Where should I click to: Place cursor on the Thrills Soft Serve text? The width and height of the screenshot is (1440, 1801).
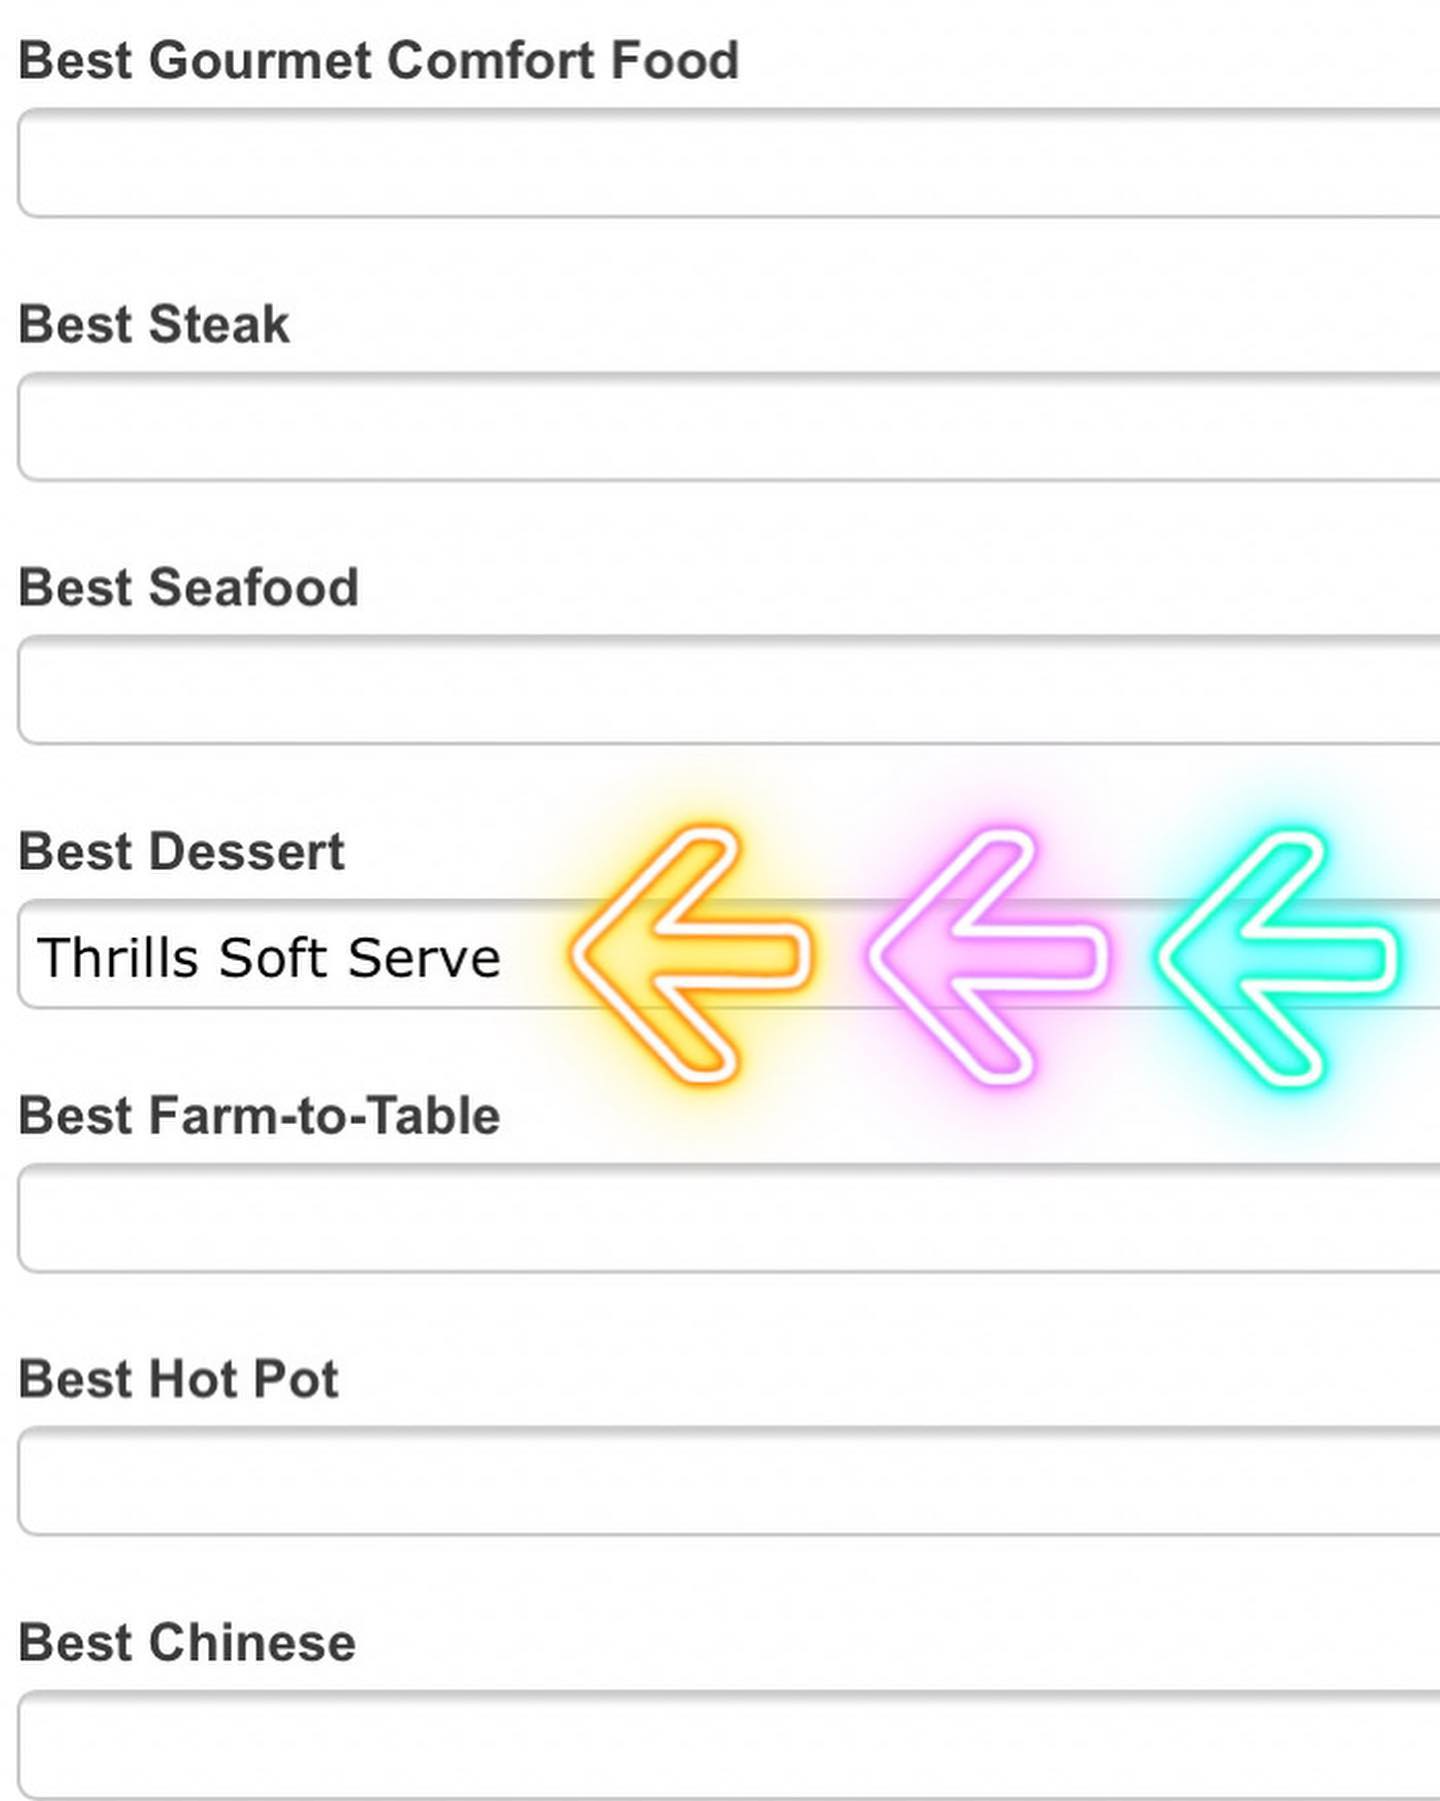[268, 957]
